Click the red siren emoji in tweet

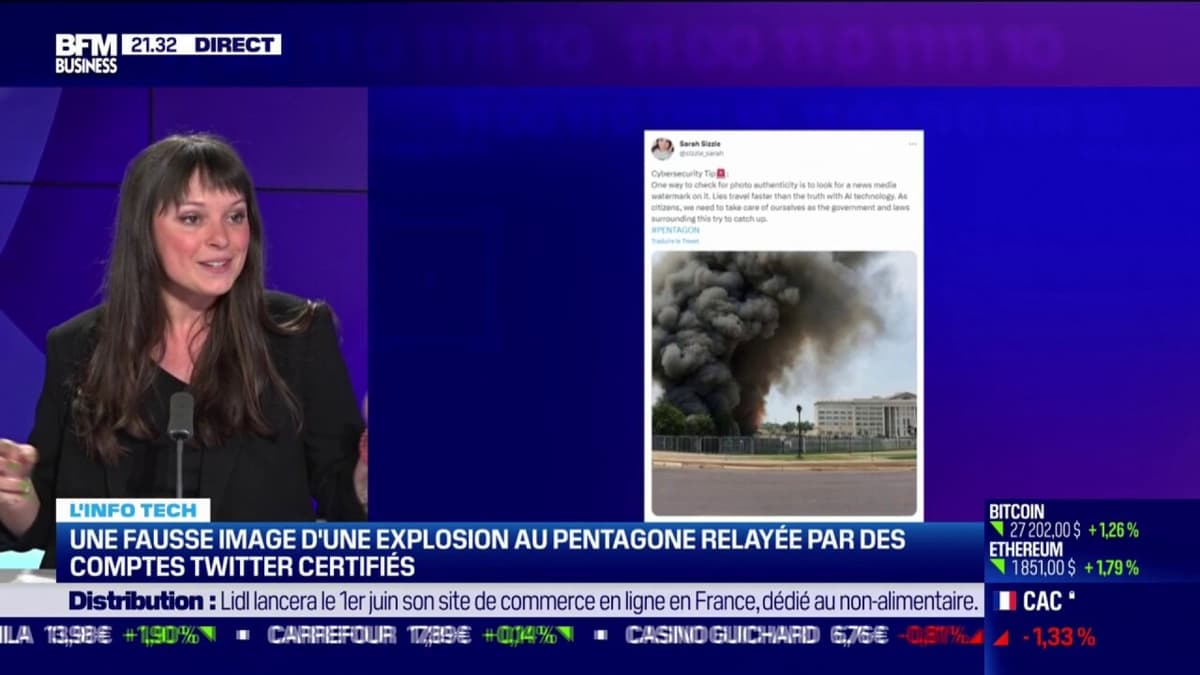pyautogui.click(x=722, y=174)
